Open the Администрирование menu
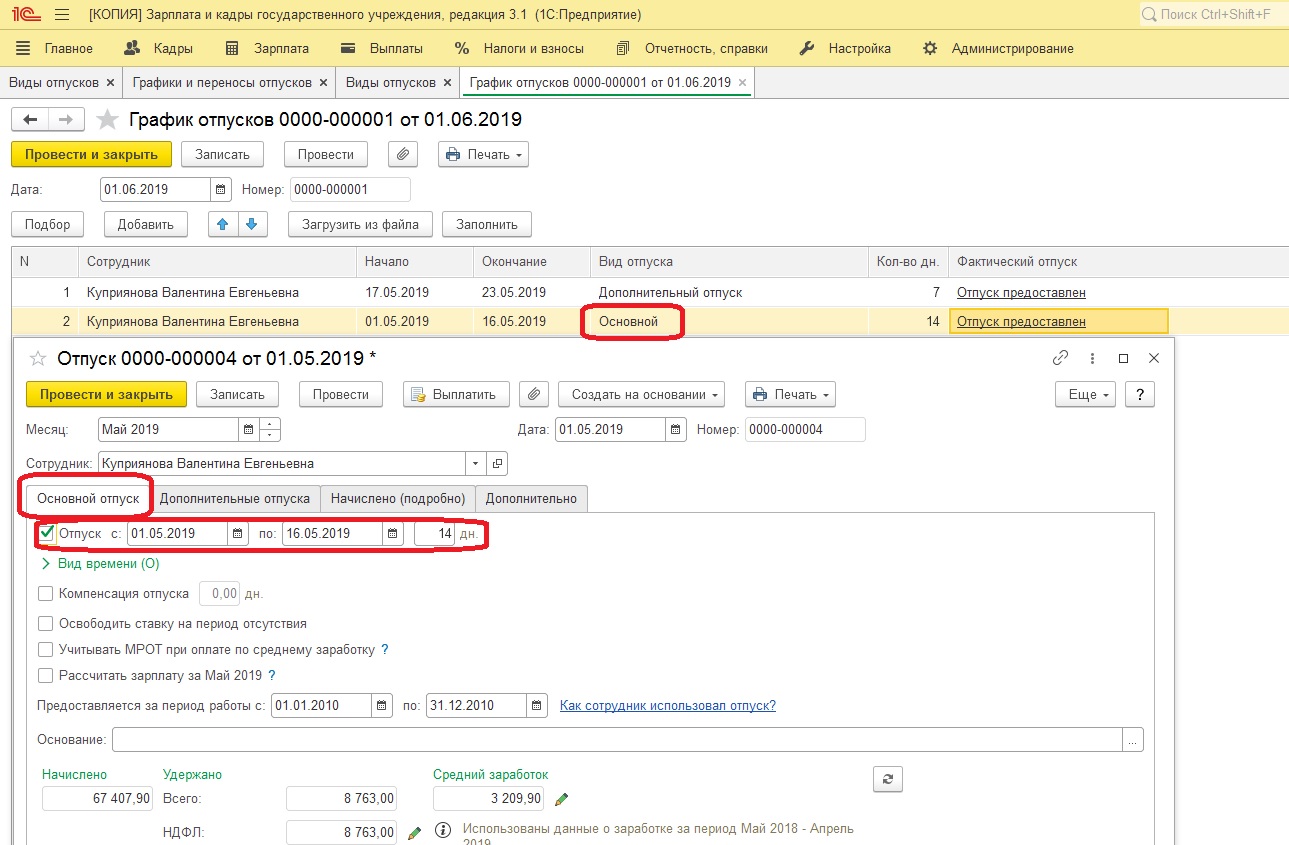The width and height of the screenshot is (1289, 845). pyautogui.click(x=998, y=48)
